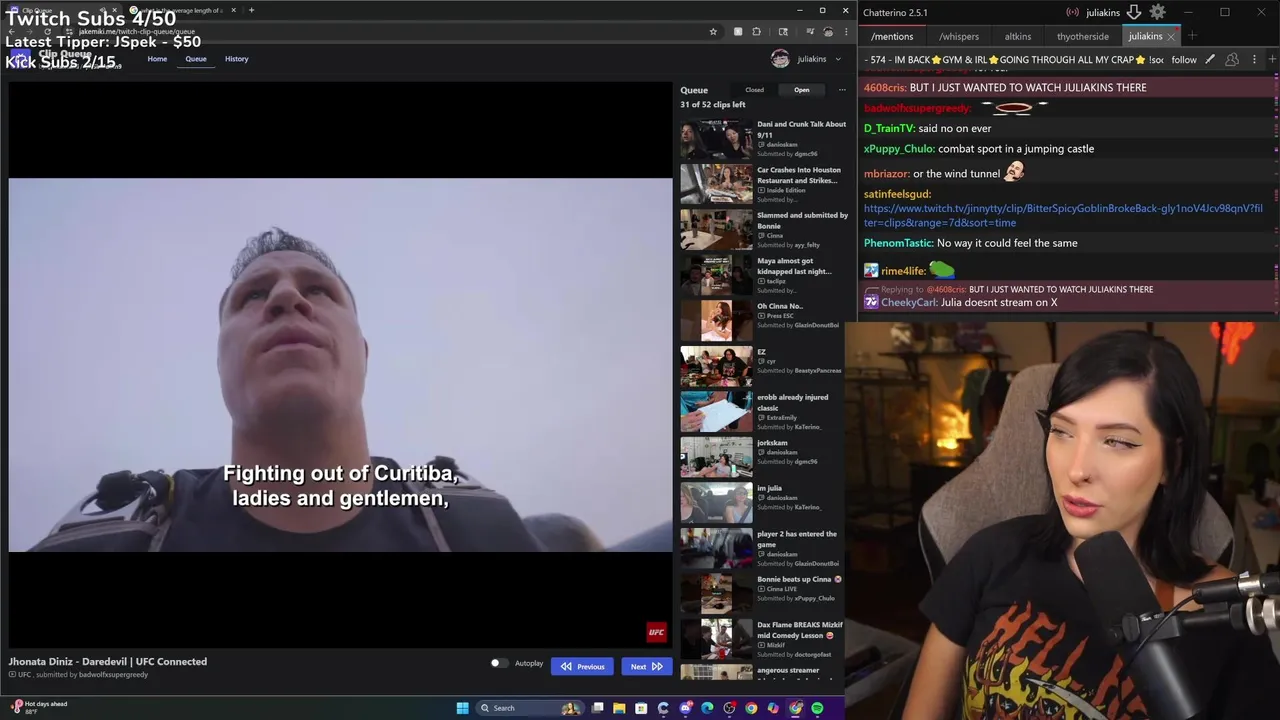
Task: Open File Explorer from the taskbar
Action: (x=619, y=708)
